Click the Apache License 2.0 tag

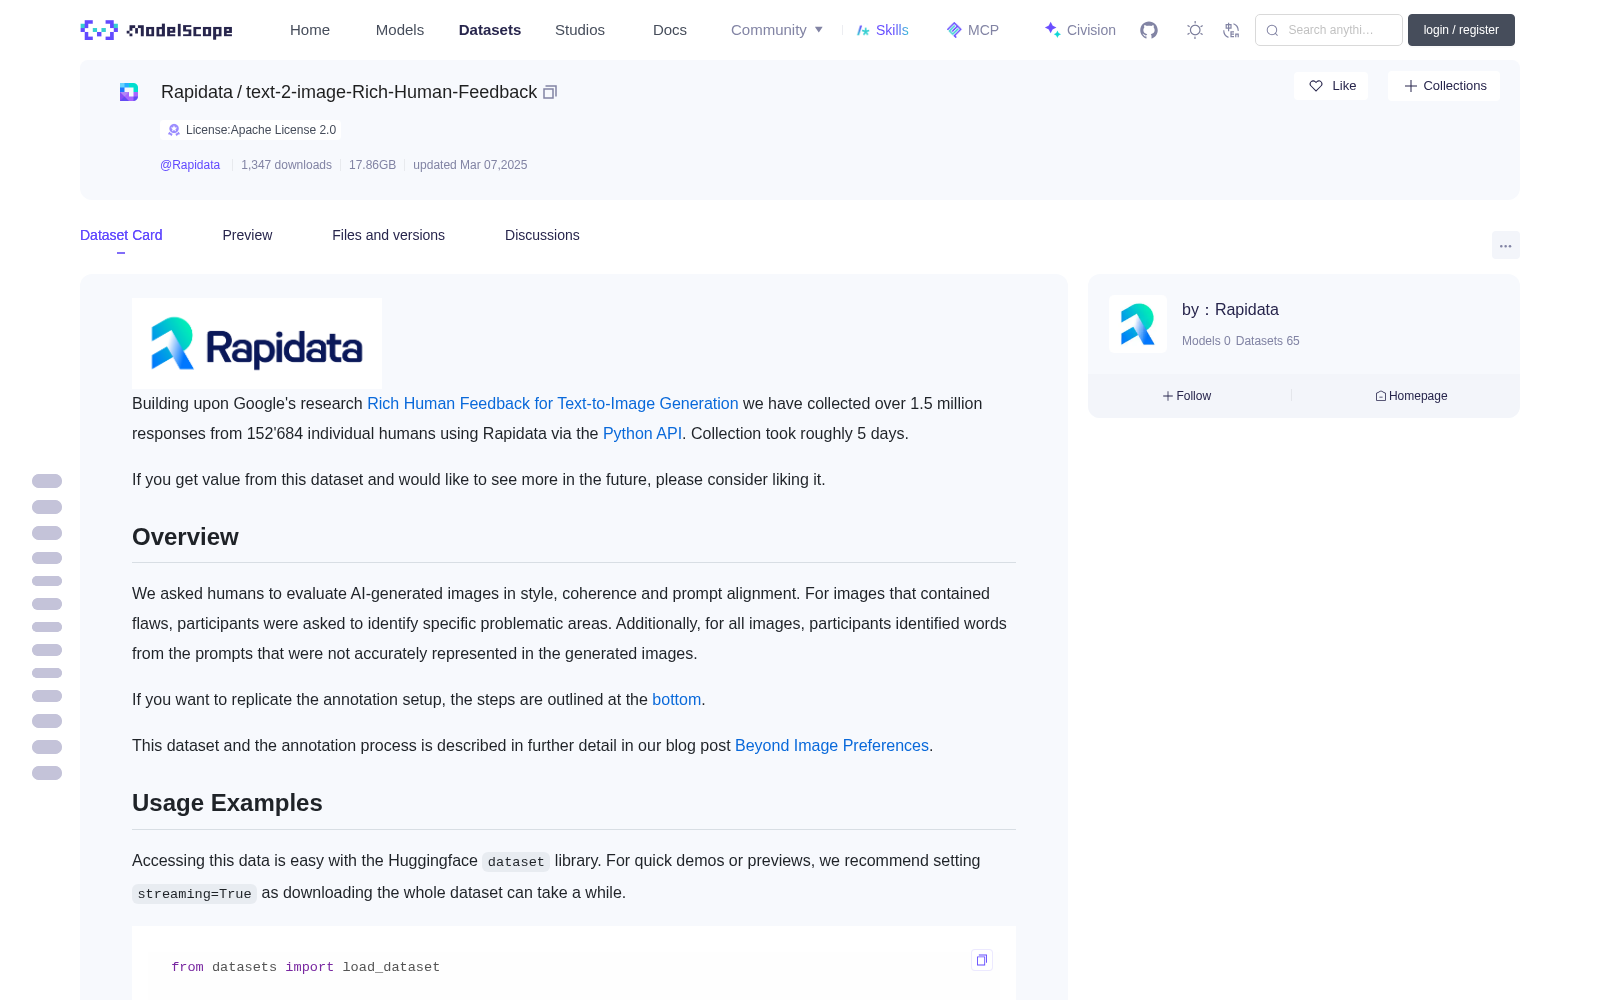pos(250,130)
